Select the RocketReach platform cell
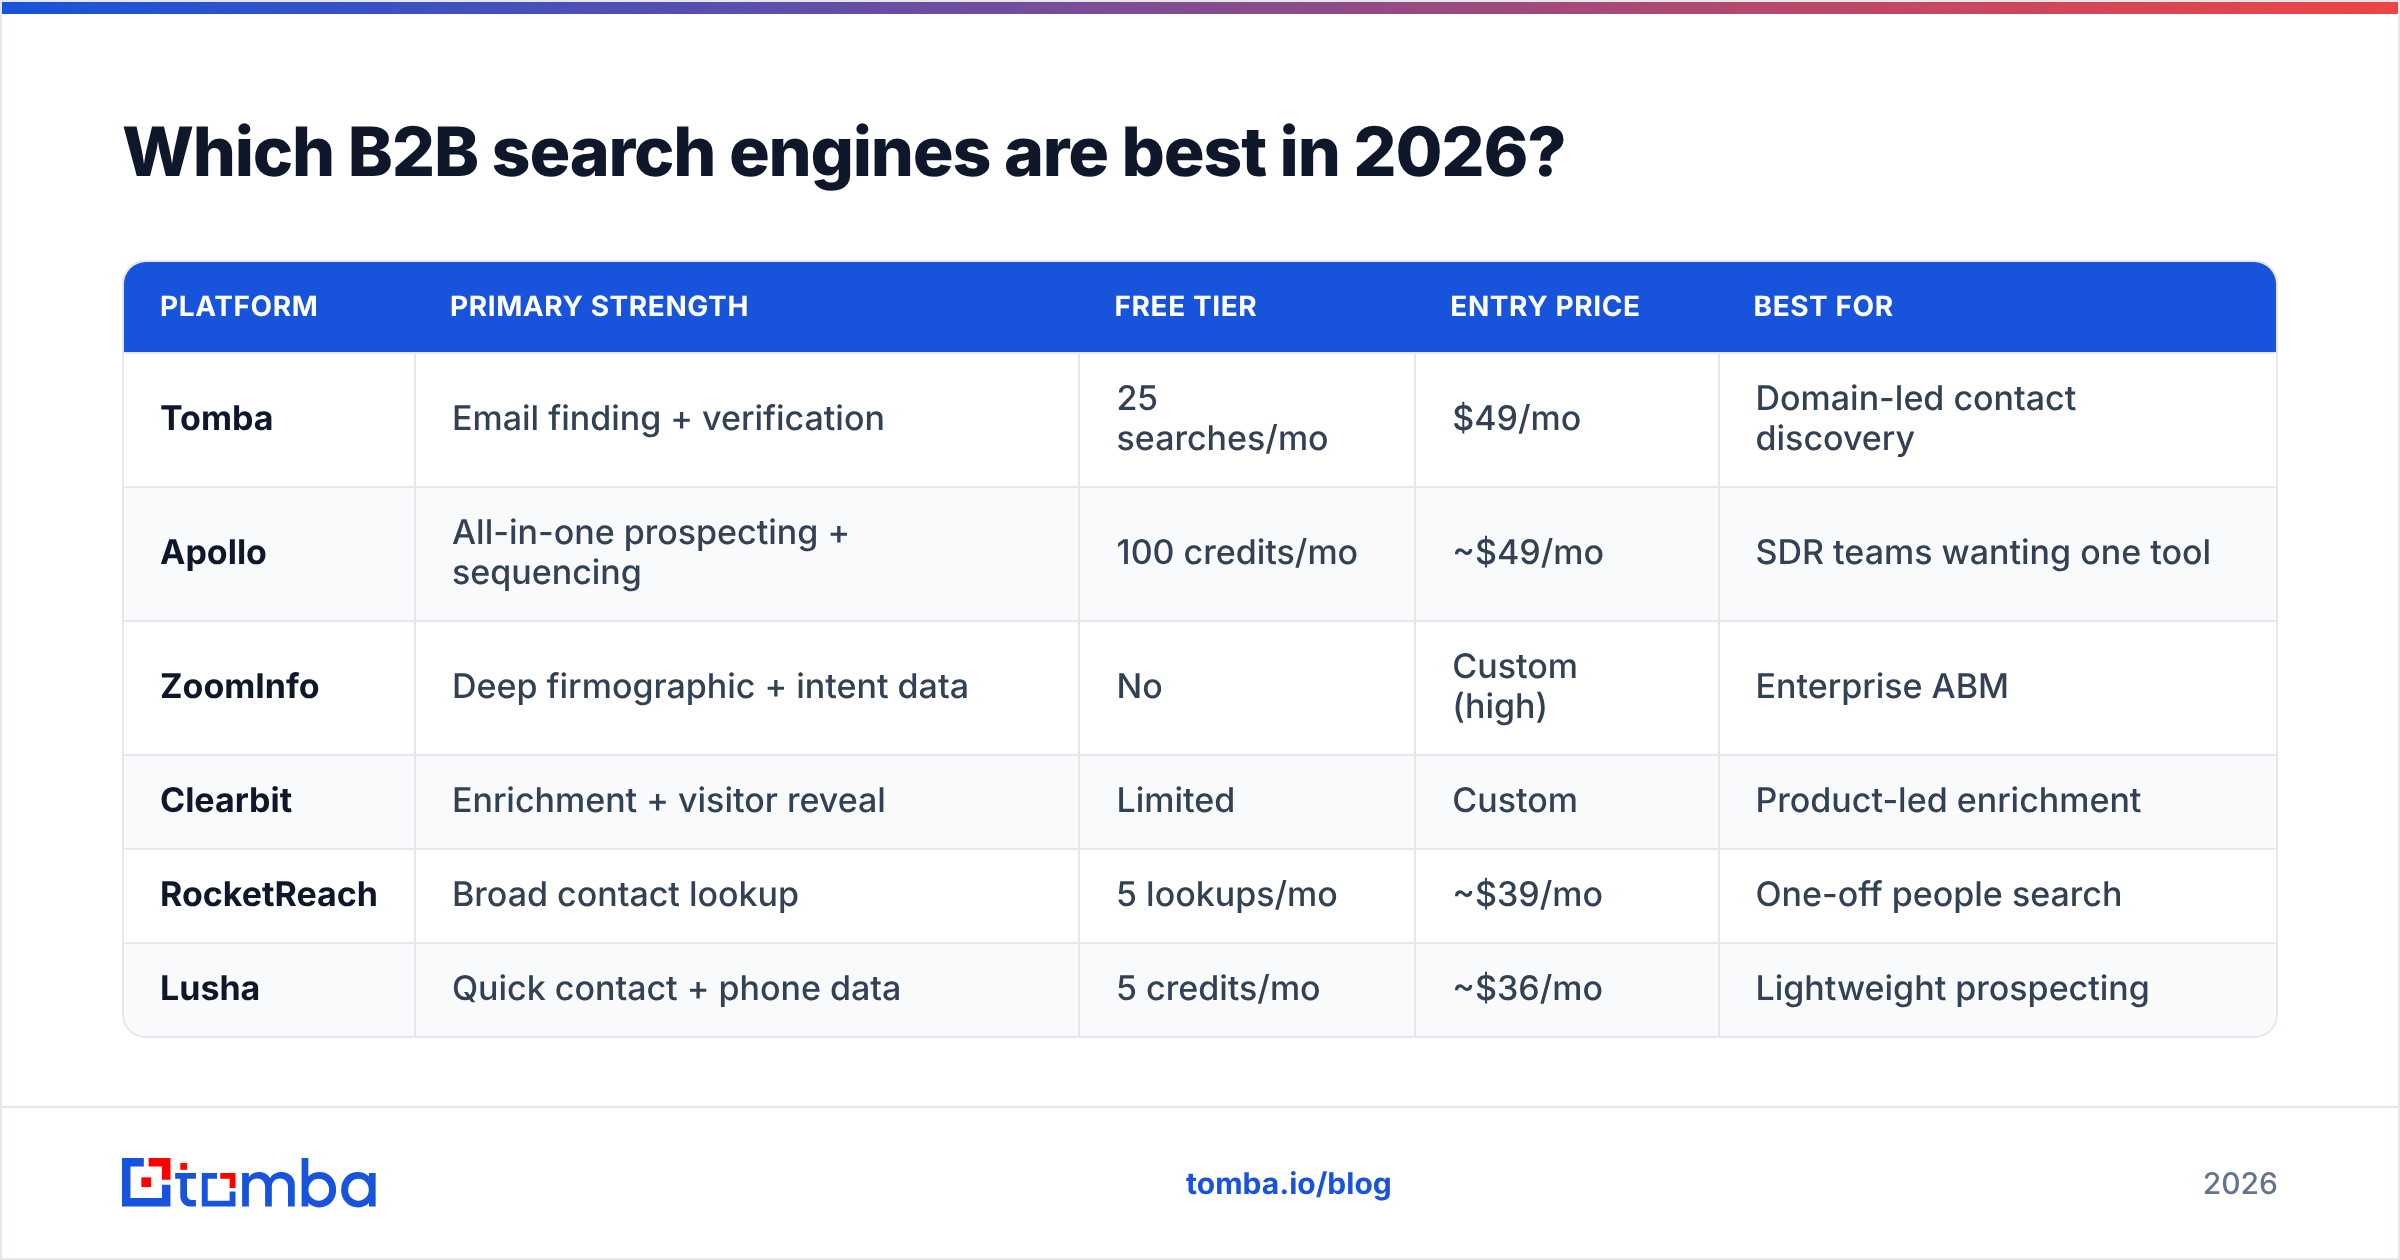 coord(269,895)
